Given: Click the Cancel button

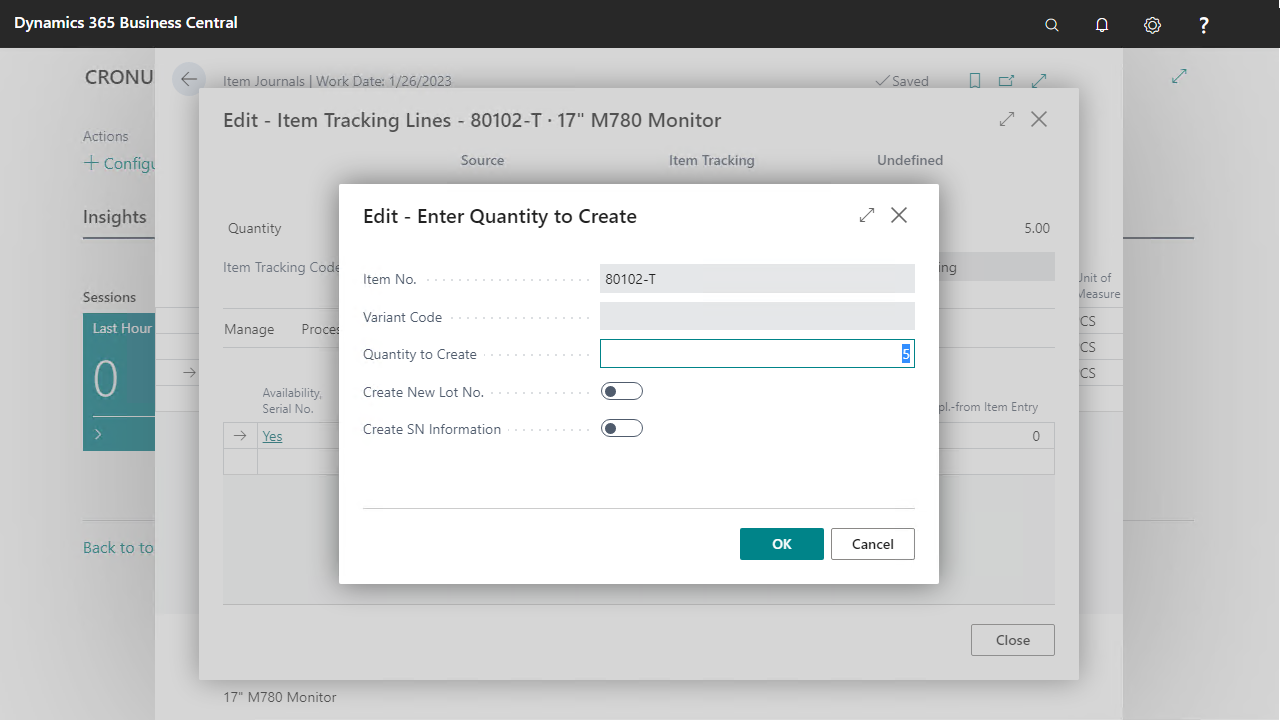Looking at the screenshot, I should pos(873,544).
